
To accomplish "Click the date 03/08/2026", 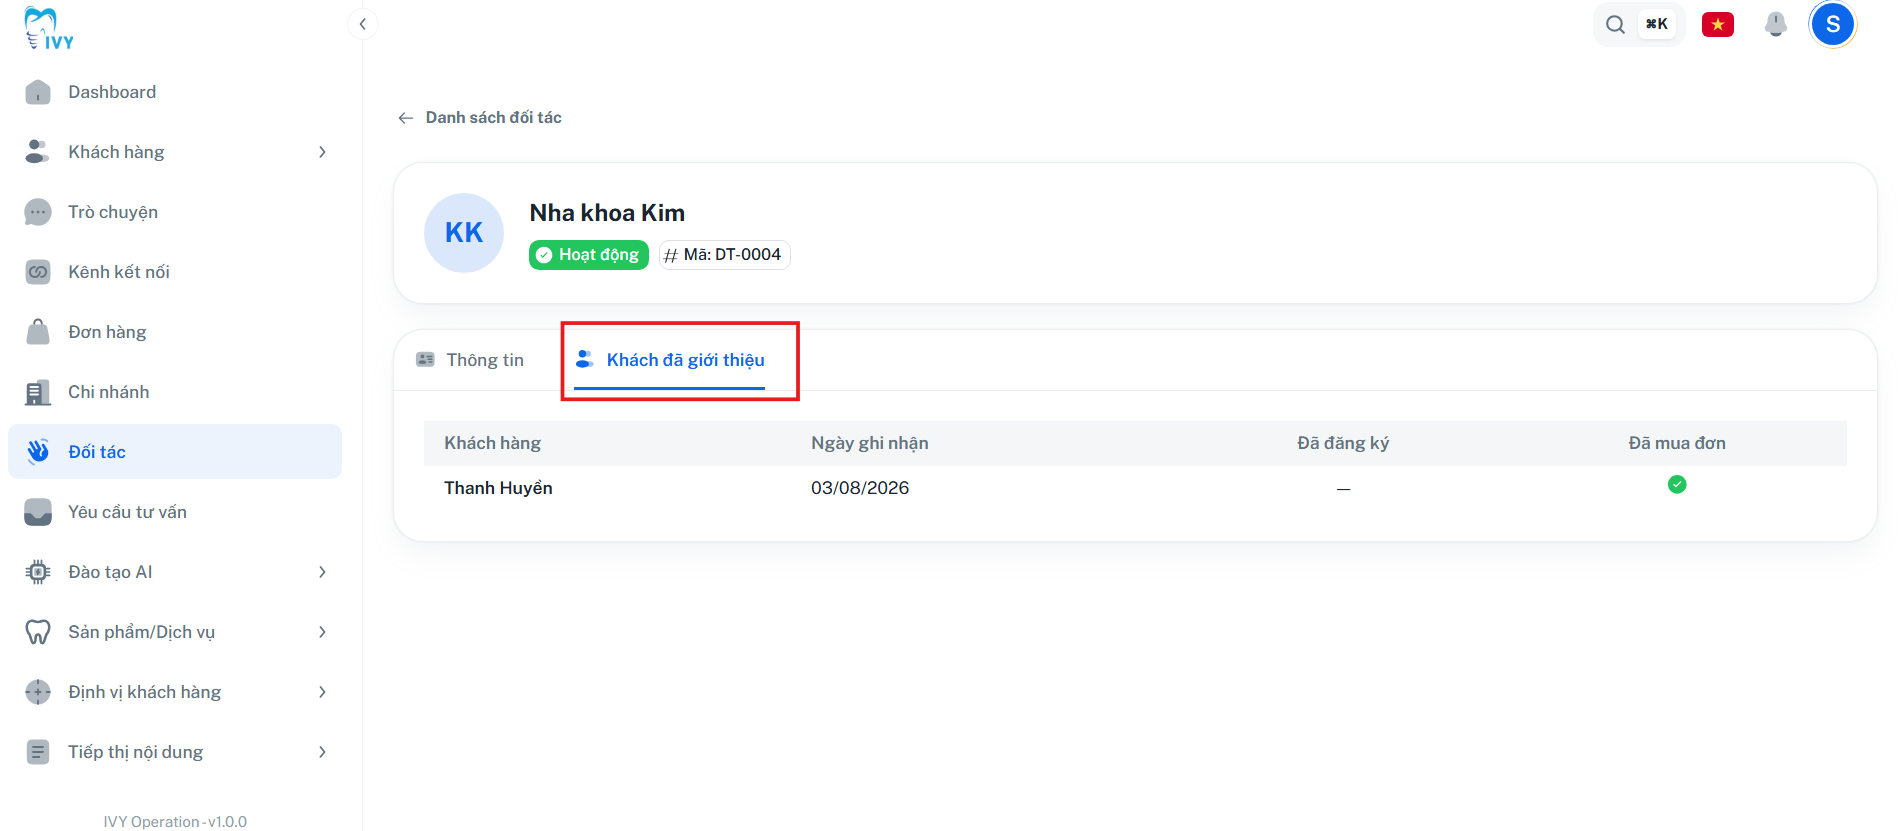I will point(860,488).
